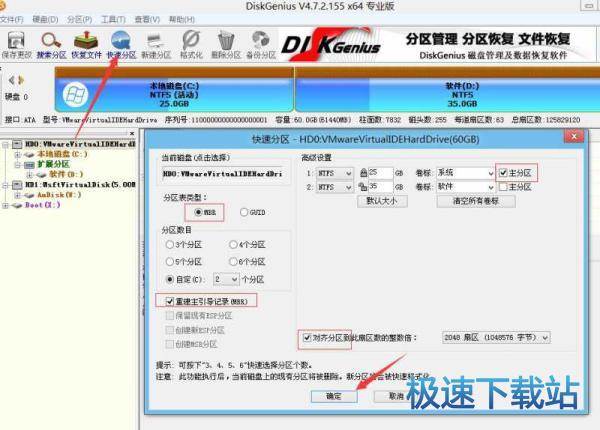Viewport: 600px width, 430px height.
Task: Open the Search Partition (搜索分区) tool
Action: [51, 45]
